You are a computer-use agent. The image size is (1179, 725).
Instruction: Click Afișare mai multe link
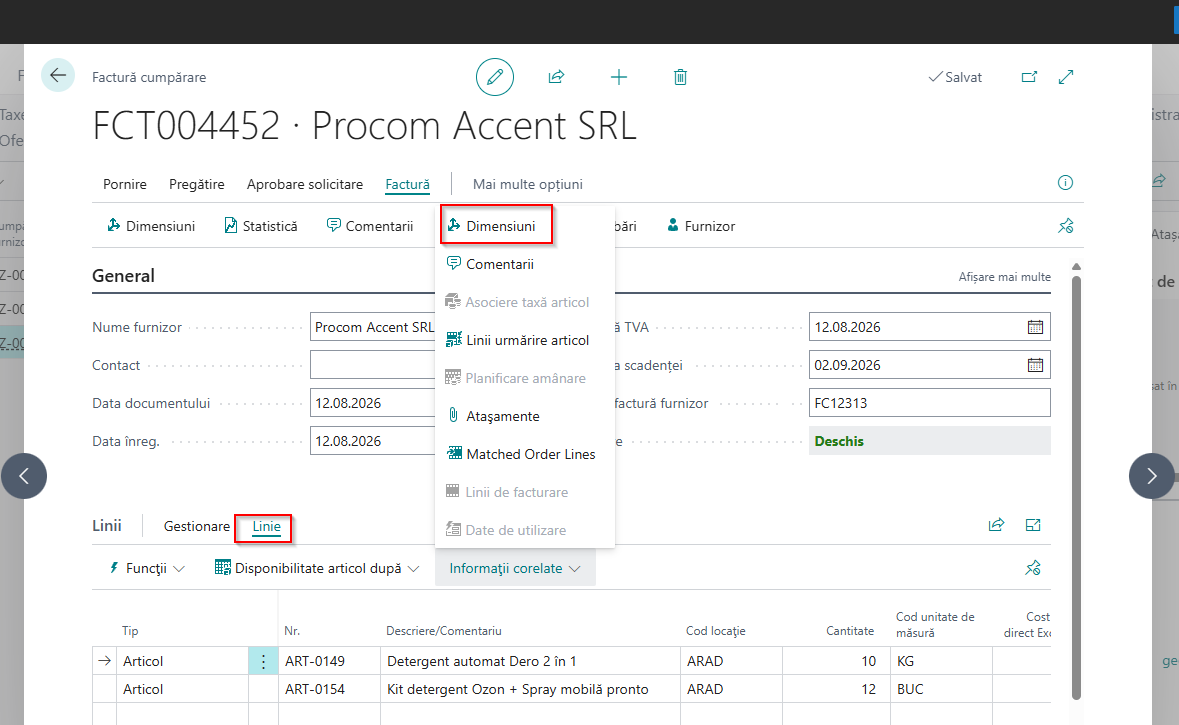point(1005,277)
